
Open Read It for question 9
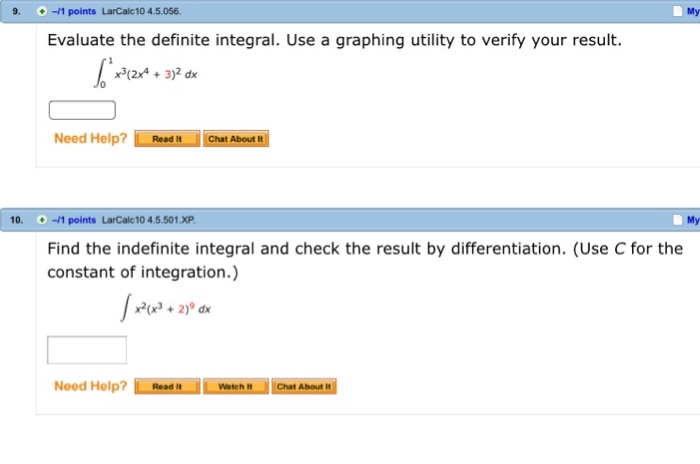[x=167, y=139]
